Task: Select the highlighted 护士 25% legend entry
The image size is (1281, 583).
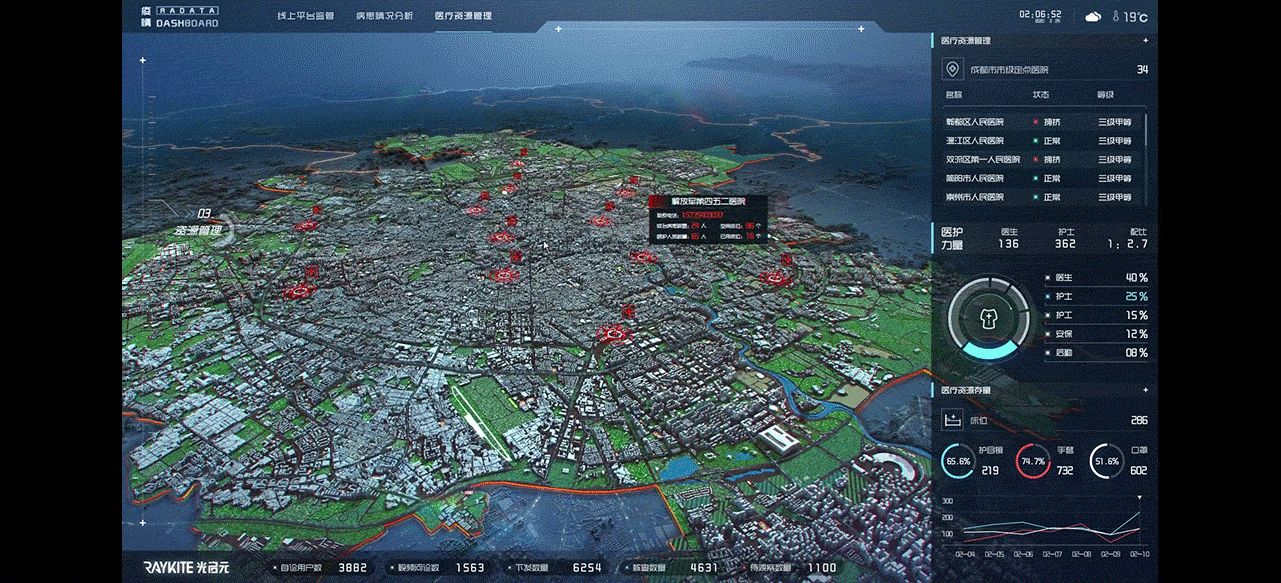Action: (x=1097, y=296)
